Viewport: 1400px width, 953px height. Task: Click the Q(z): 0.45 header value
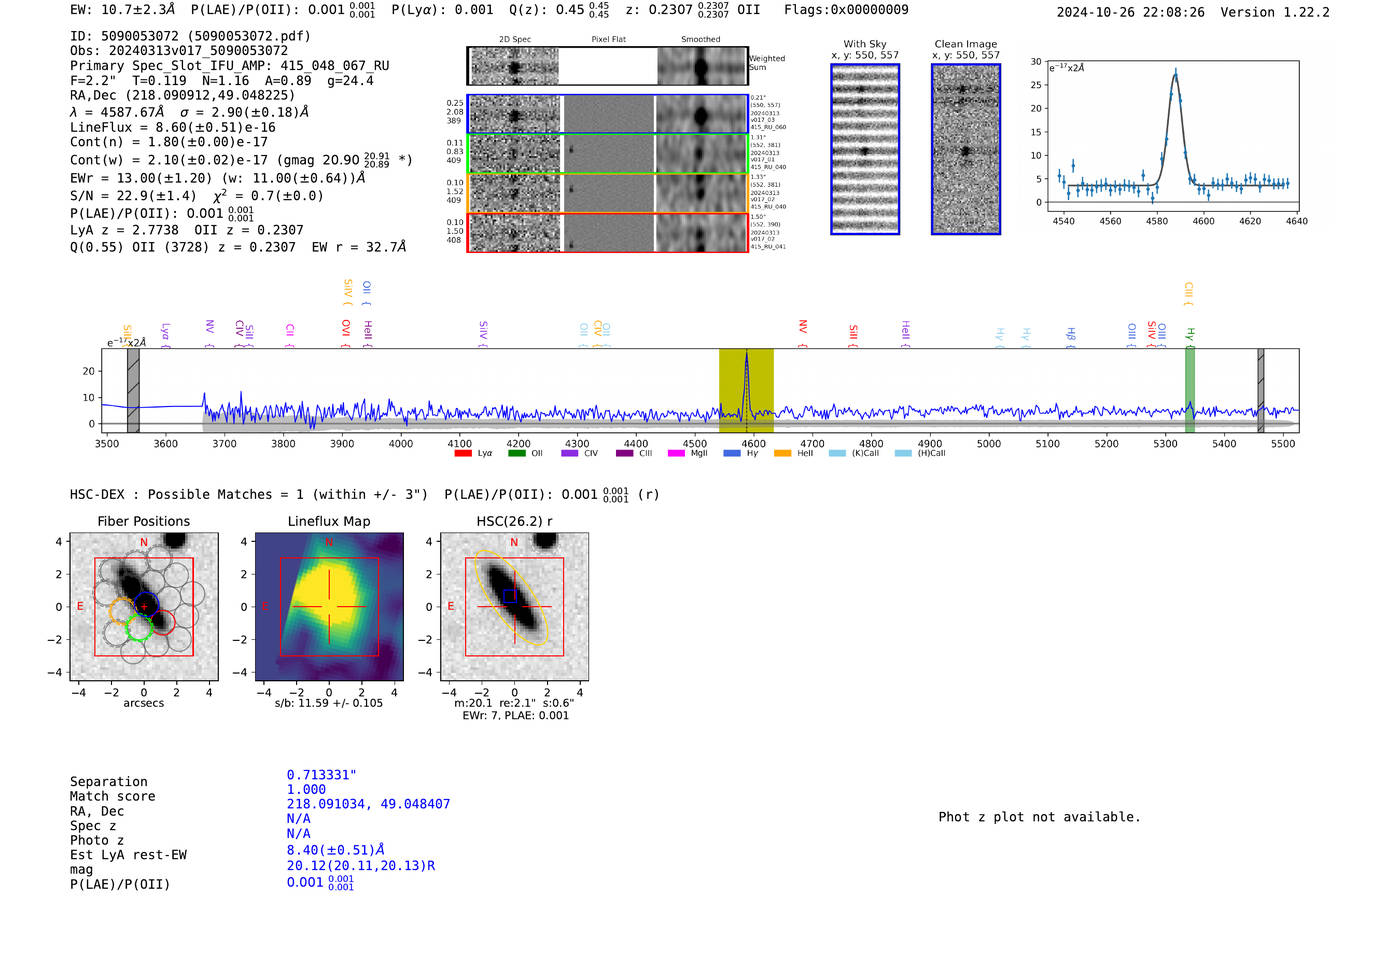click(559, 10)
